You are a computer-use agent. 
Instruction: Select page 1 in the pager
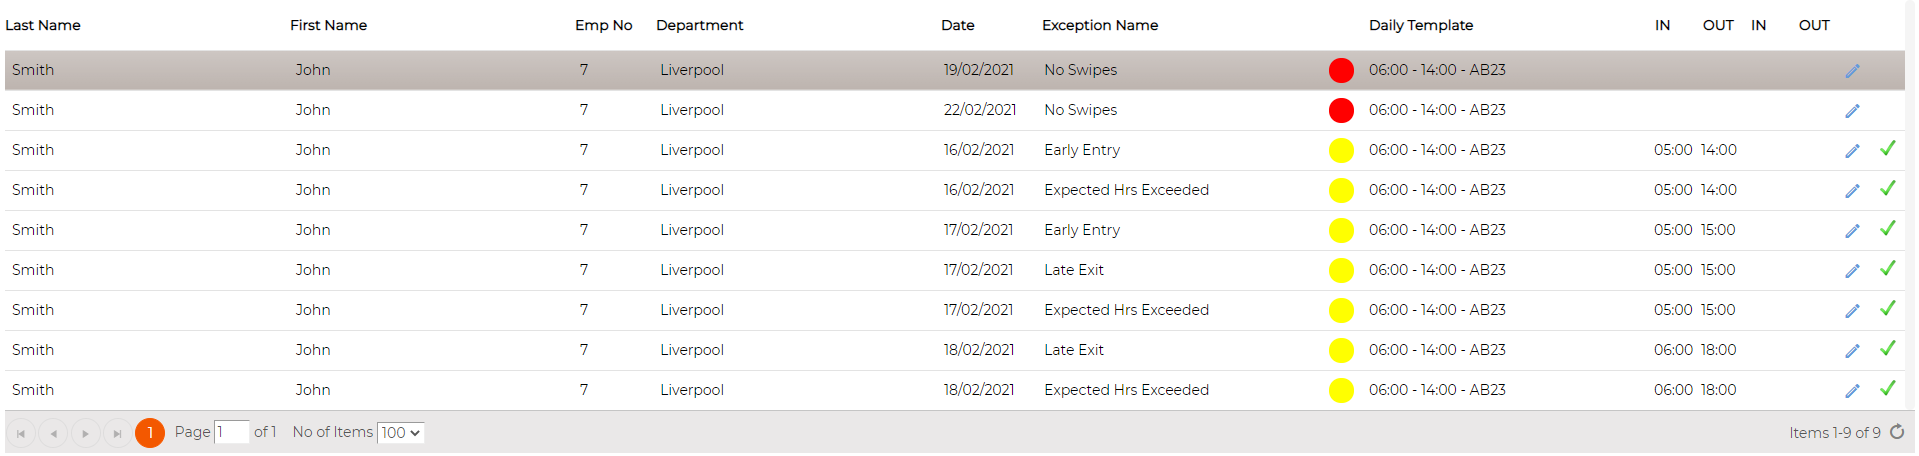point(150,433)
